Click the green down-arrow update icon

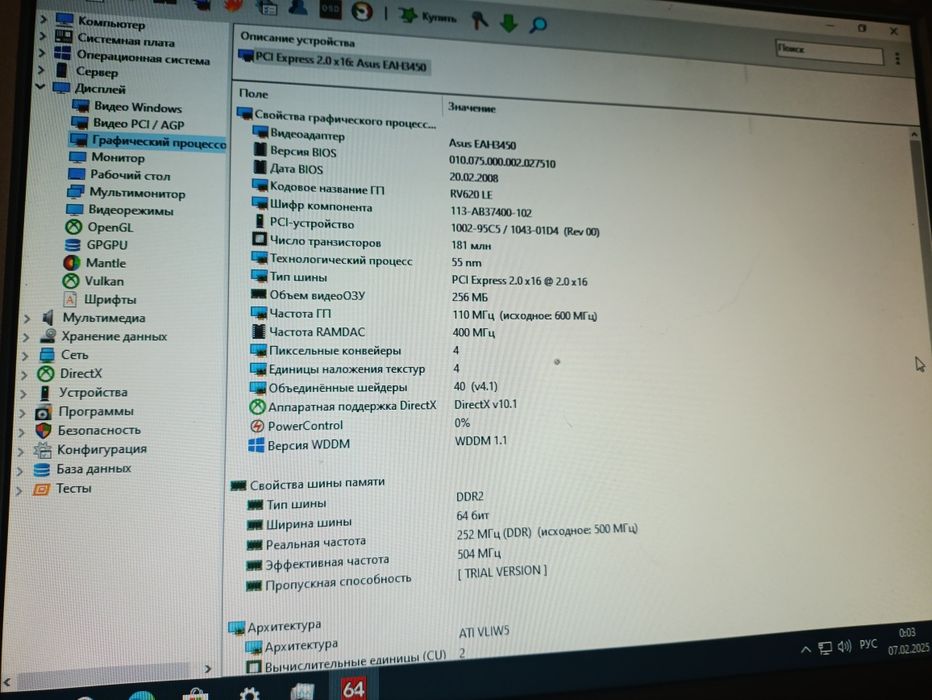click(509, 23)
